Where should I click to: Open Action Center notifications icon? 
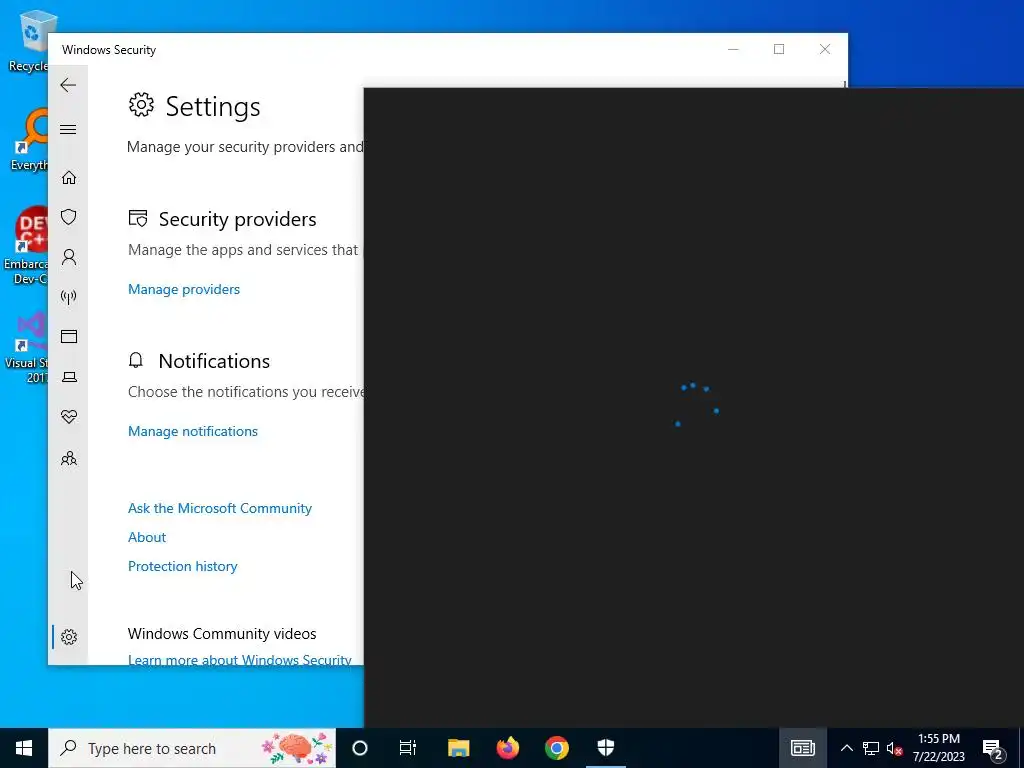click(993, 748)
